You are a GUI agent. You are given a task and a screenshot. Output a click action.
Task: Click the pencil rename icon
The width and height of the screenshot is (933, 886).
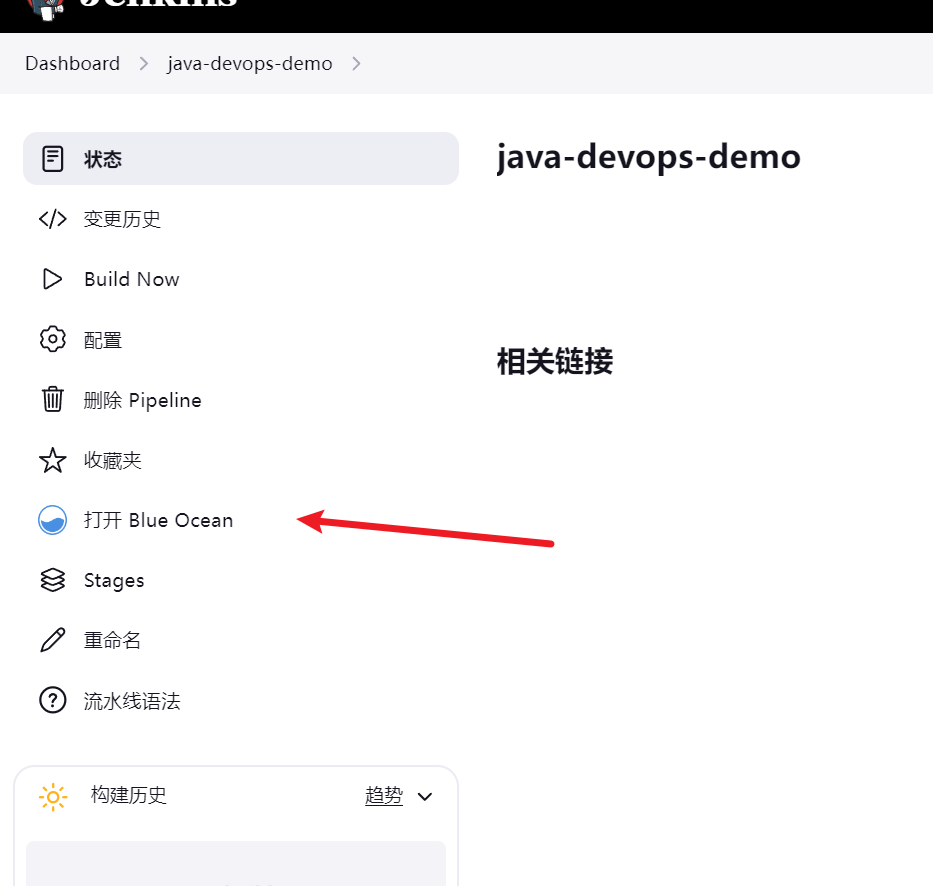[52, 640]
